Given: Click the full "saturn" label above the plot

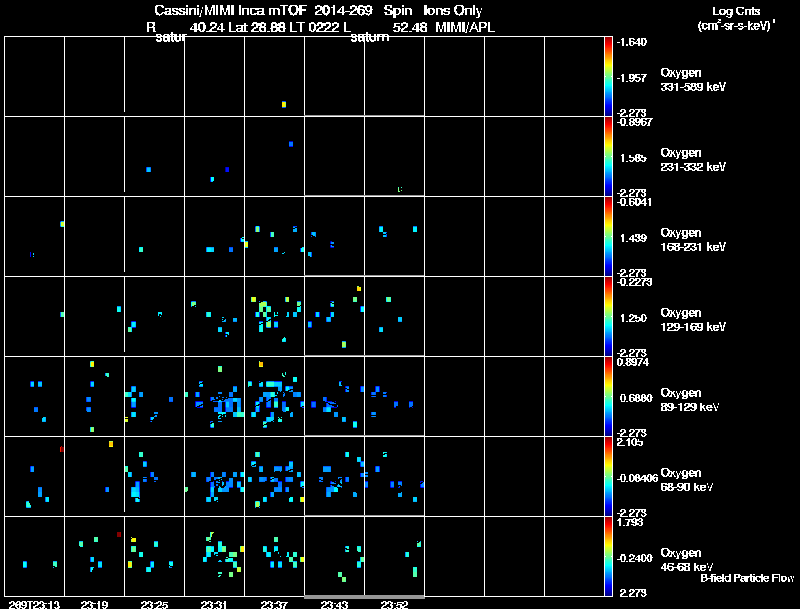Looking at the screenshot, I should pyautogui.click(x=369, y=38).
